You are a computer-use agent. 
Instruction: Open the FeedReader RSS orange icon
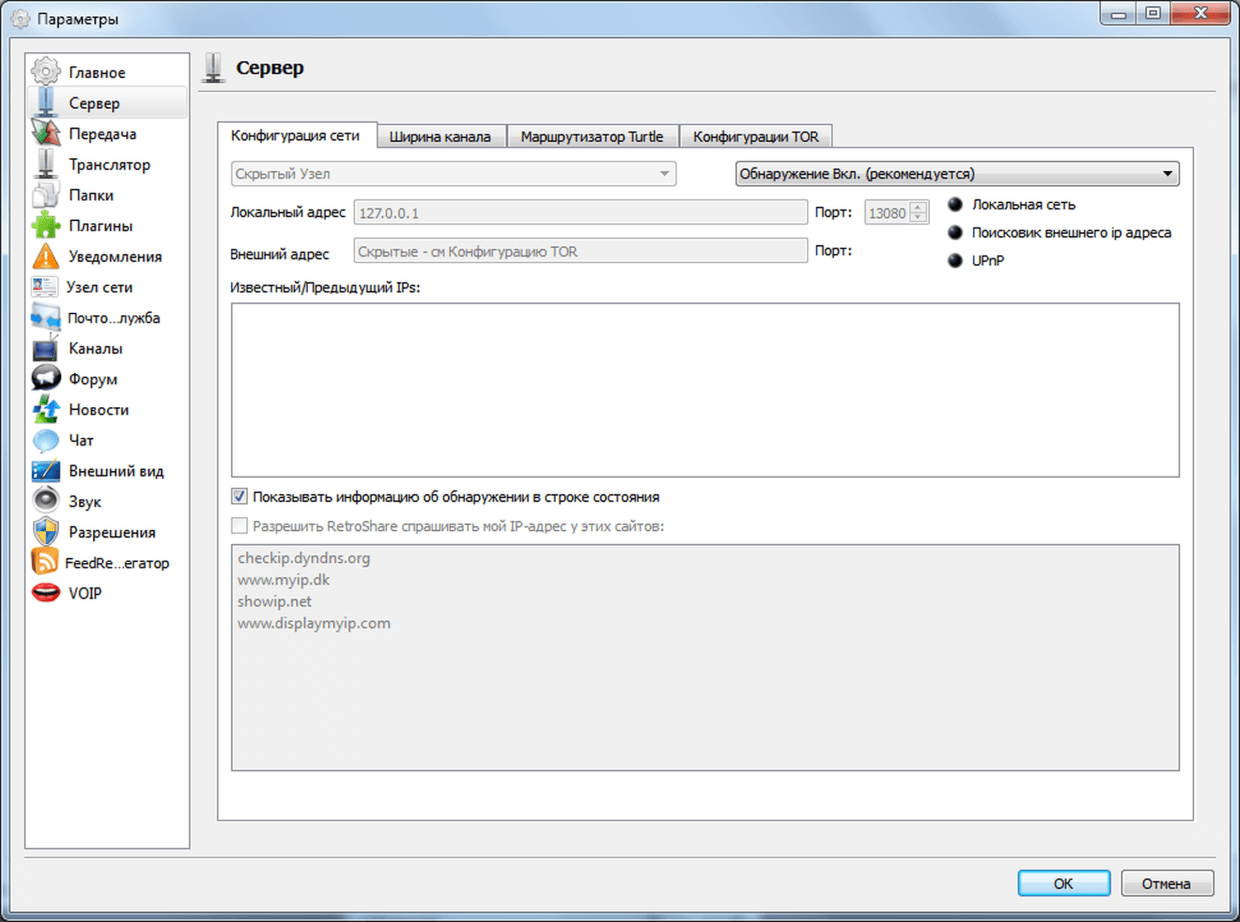pos(46,563)
